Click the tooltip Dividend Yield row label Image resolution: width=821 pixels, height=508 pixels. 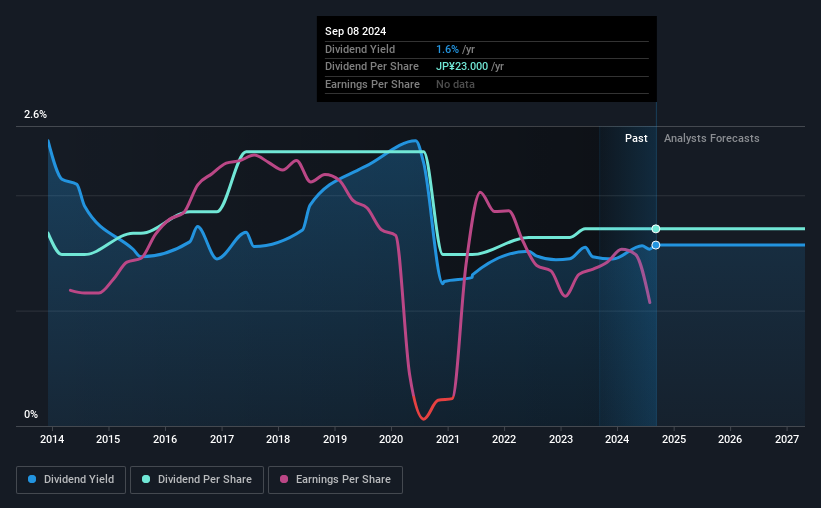point(360,49)
